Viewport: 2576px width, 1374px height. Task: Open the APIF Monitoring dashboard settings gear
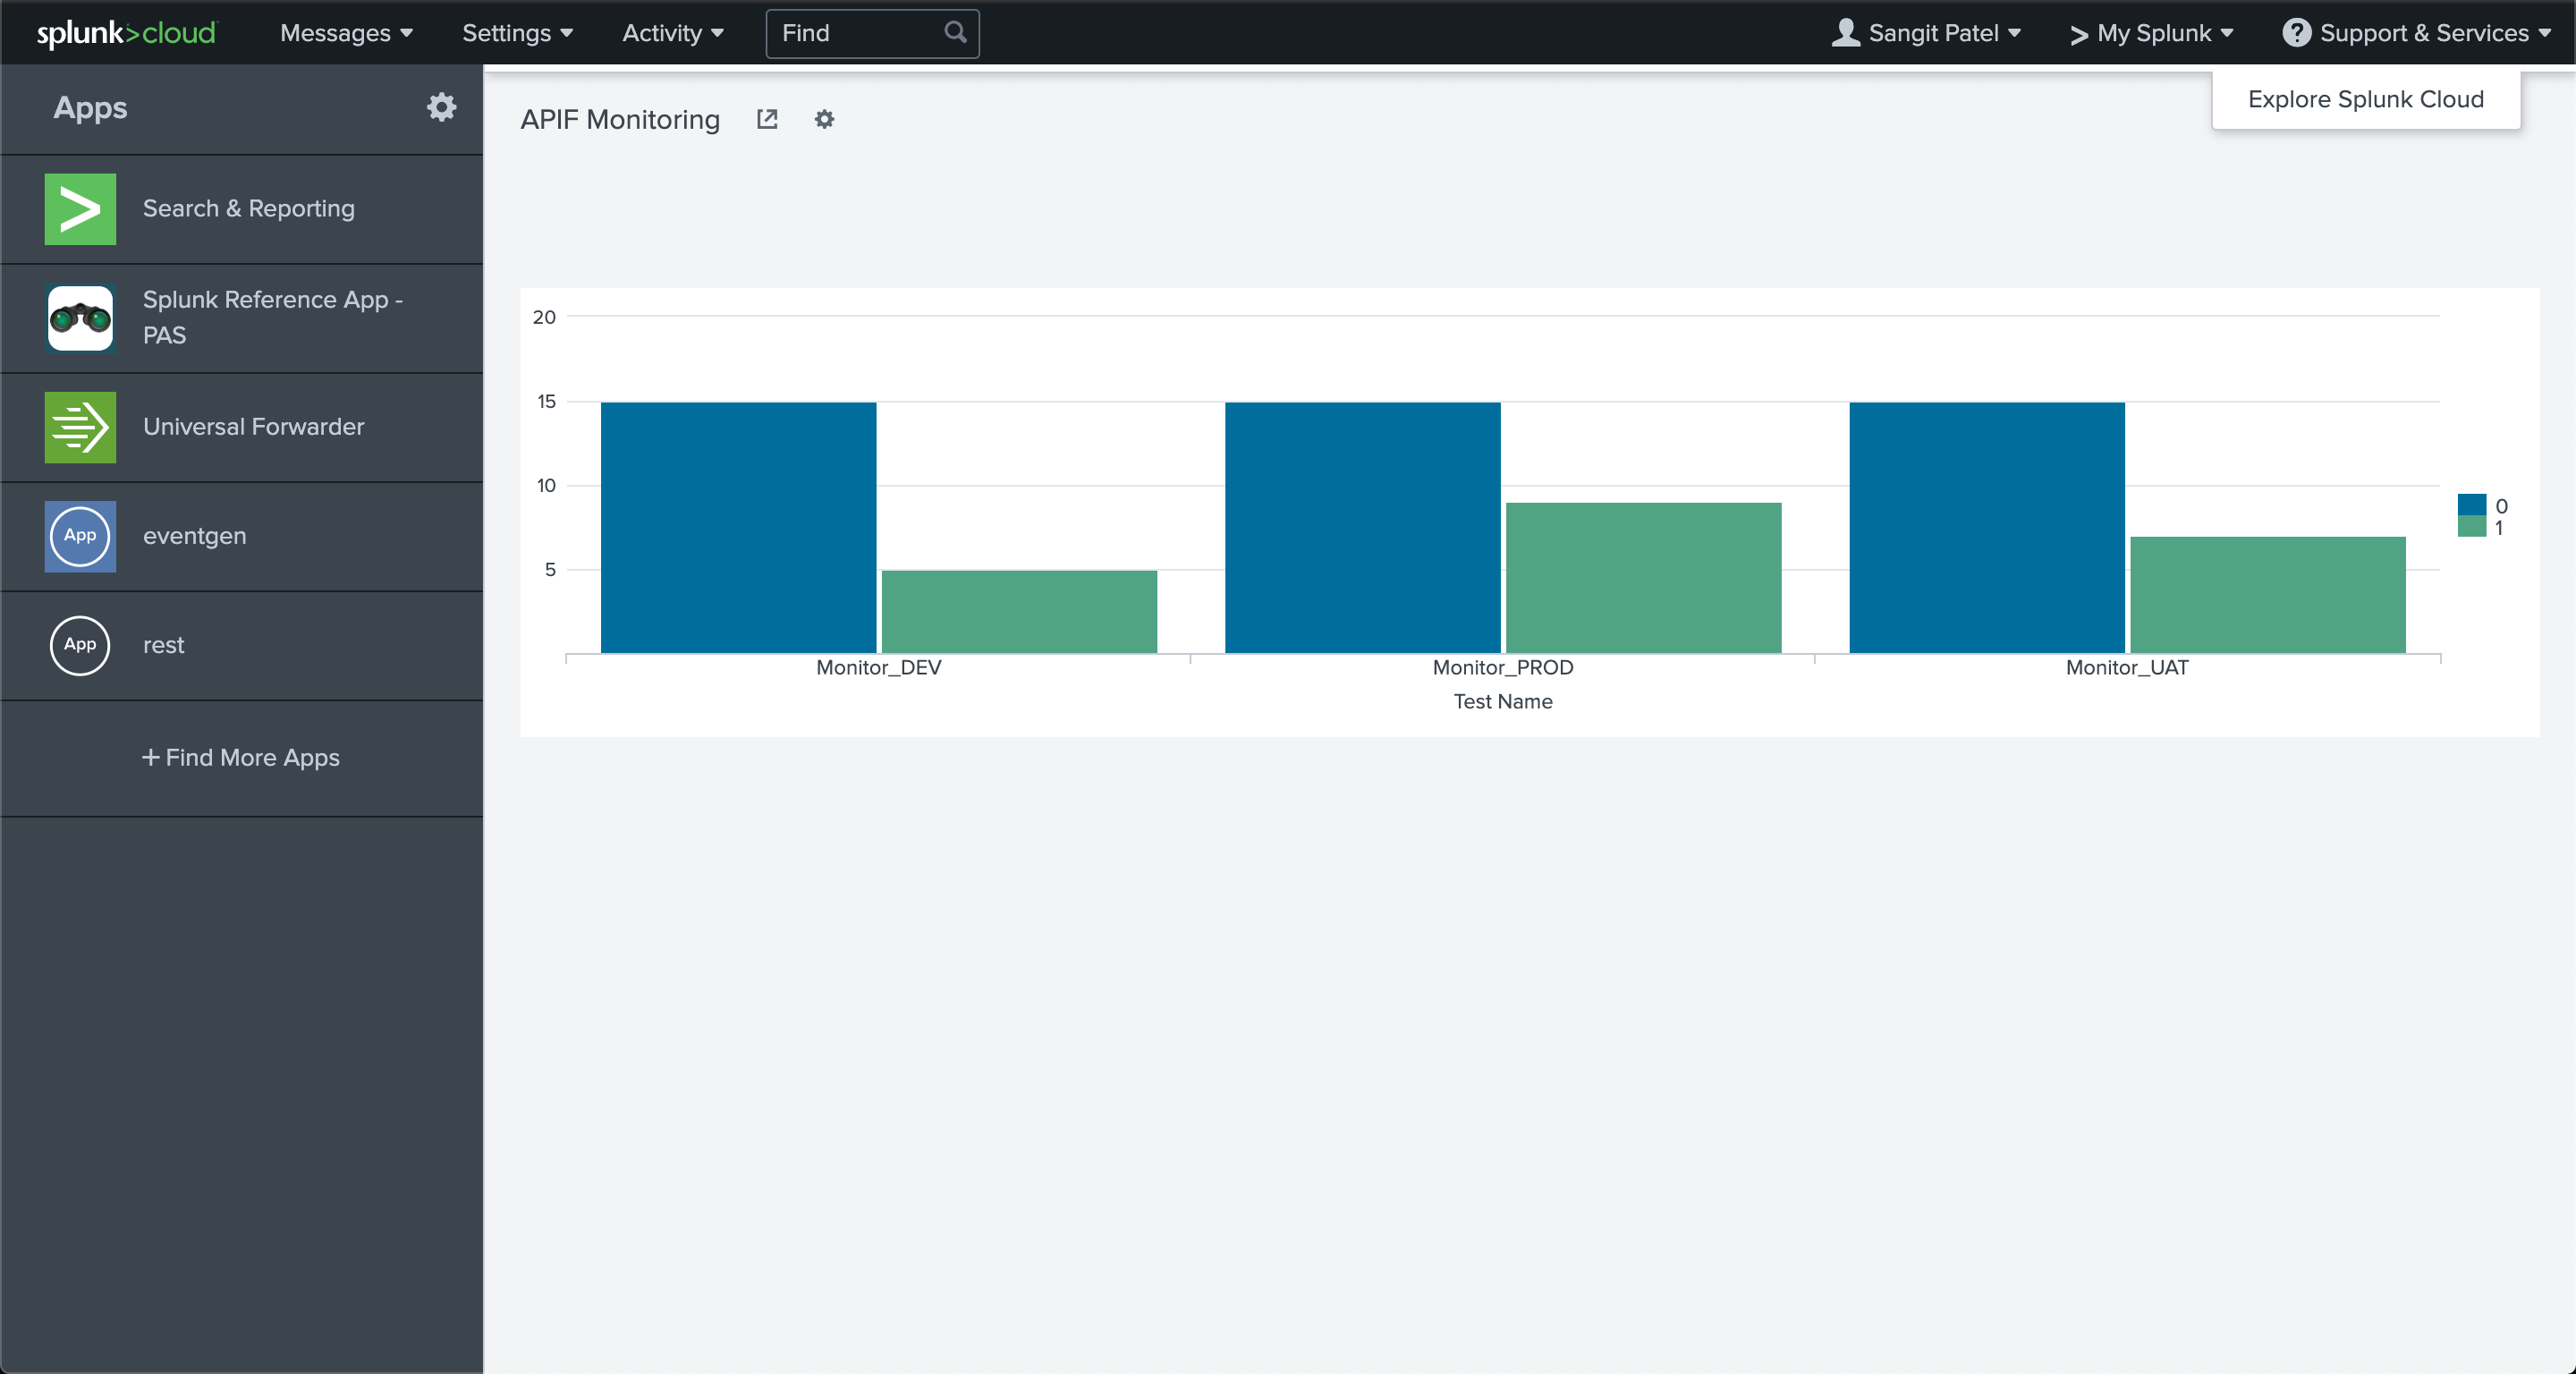click(x=823, y=120)
